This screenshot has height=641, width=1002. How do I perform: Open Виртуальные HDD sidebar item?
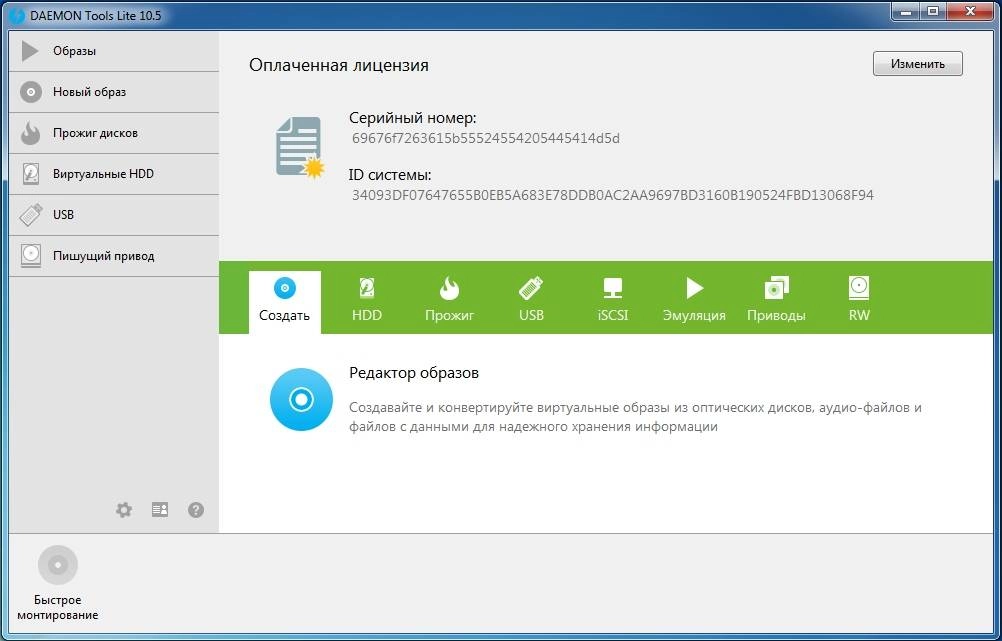click(114, 174)
